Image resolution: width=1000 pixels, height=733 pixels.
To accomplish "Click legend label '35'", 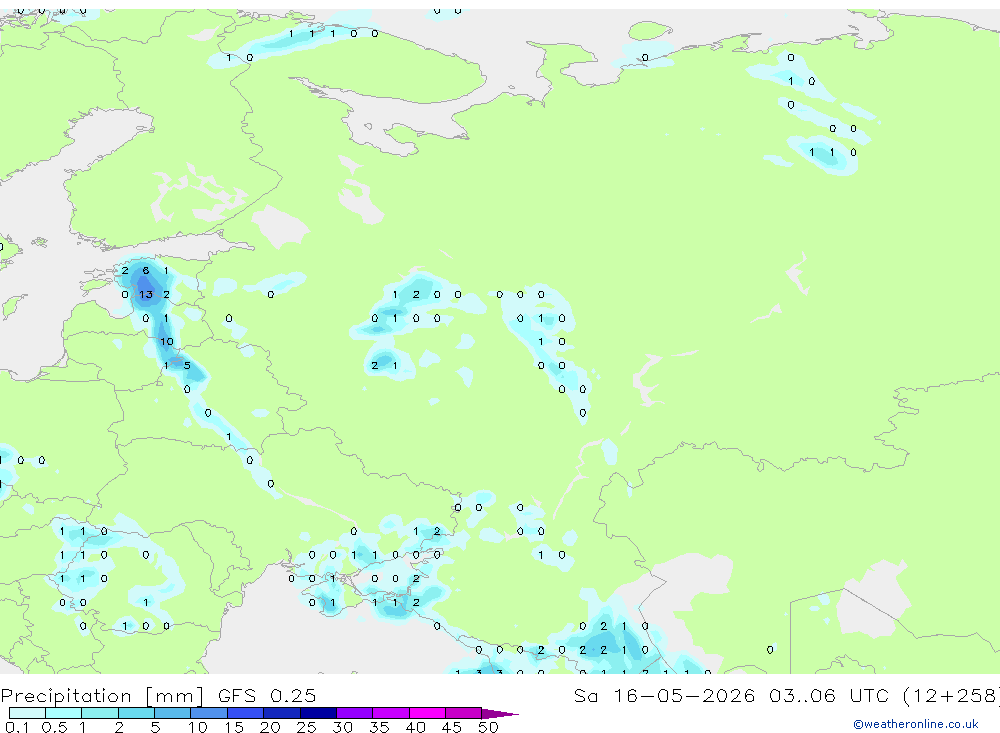I will pyautogui.click(x=379, y=727).
